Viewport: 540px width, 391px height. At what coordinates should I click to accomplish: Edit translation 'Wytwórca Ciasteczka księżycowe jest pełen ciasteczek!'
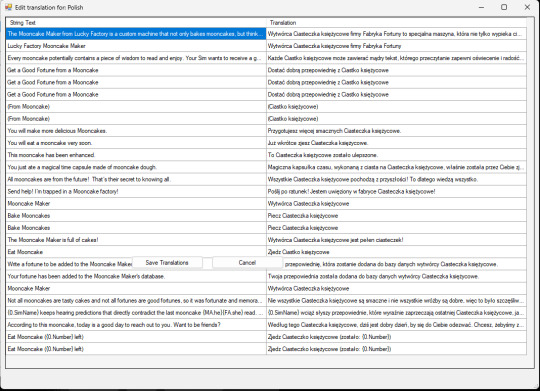click(396, 240)
